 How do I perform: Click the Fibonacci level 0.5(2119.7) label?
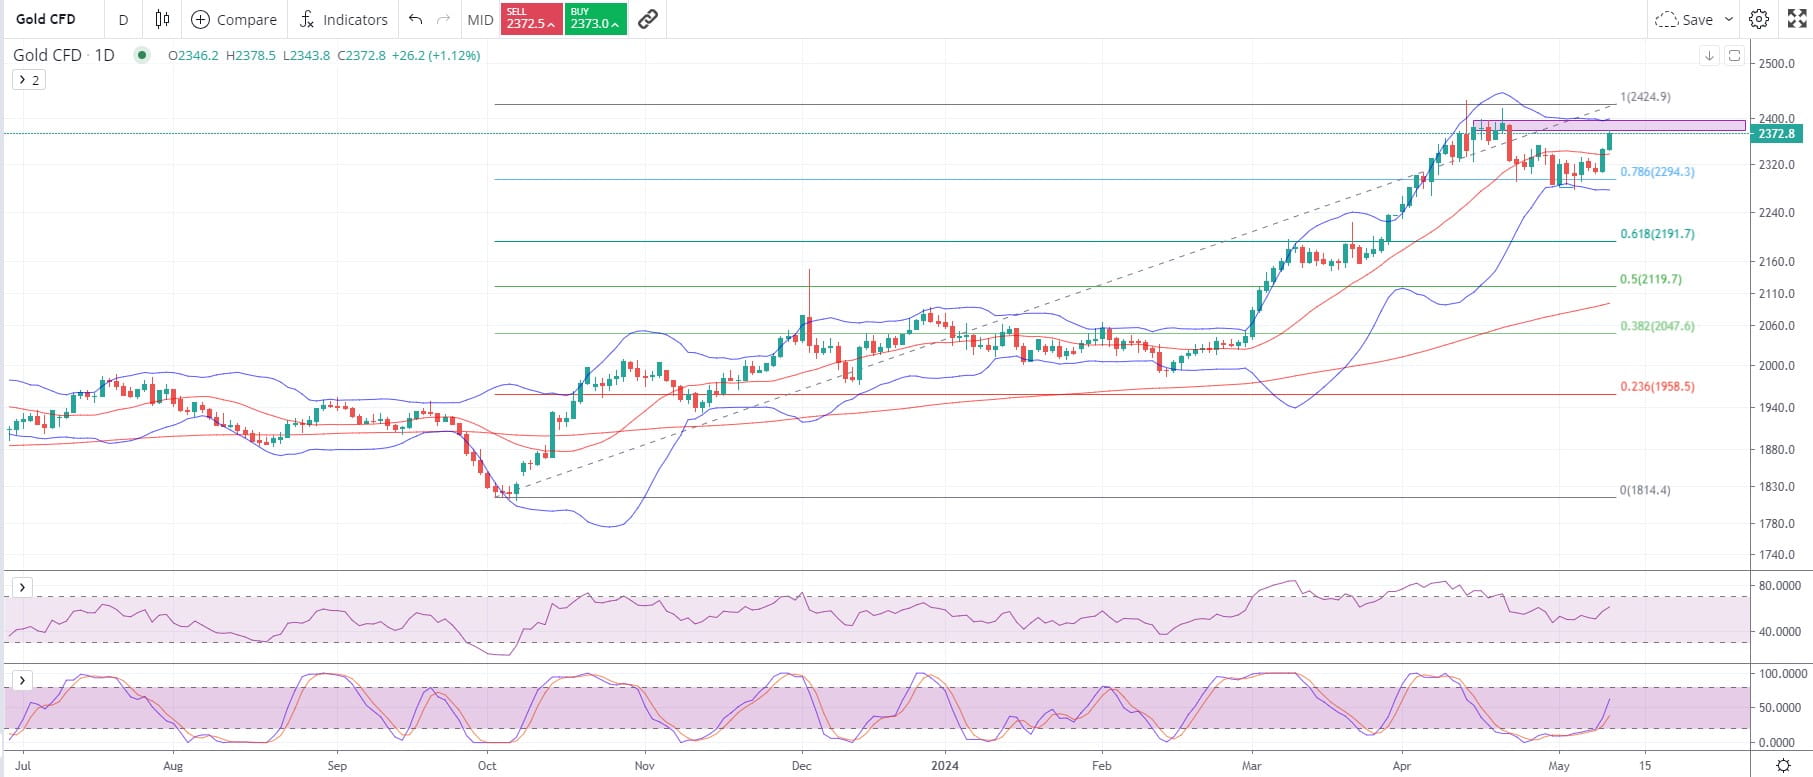(1651, 280)
